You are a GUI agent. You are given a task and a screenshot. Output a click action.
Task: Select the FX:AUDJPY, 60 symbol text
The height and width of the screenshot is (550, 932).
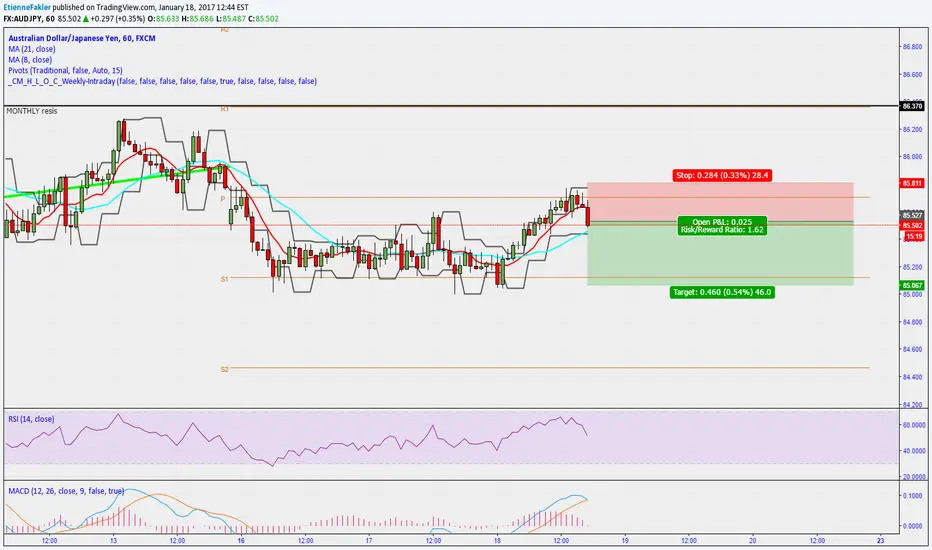(x=29, y=18)
